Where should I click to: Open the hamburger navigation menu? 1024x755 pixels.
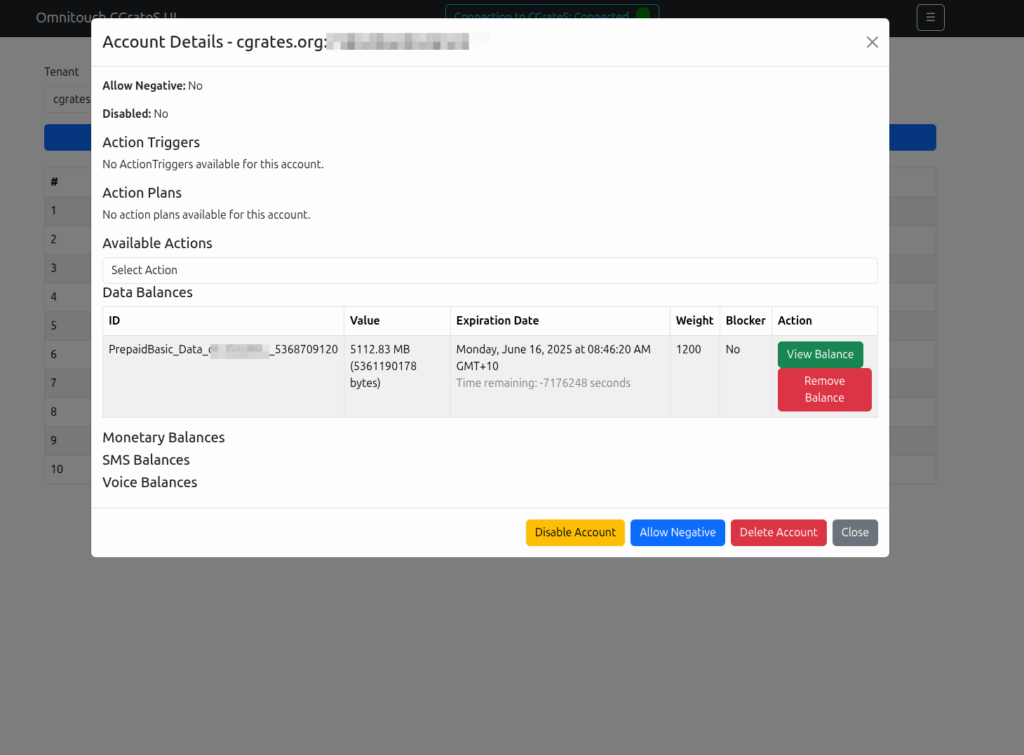930,17
